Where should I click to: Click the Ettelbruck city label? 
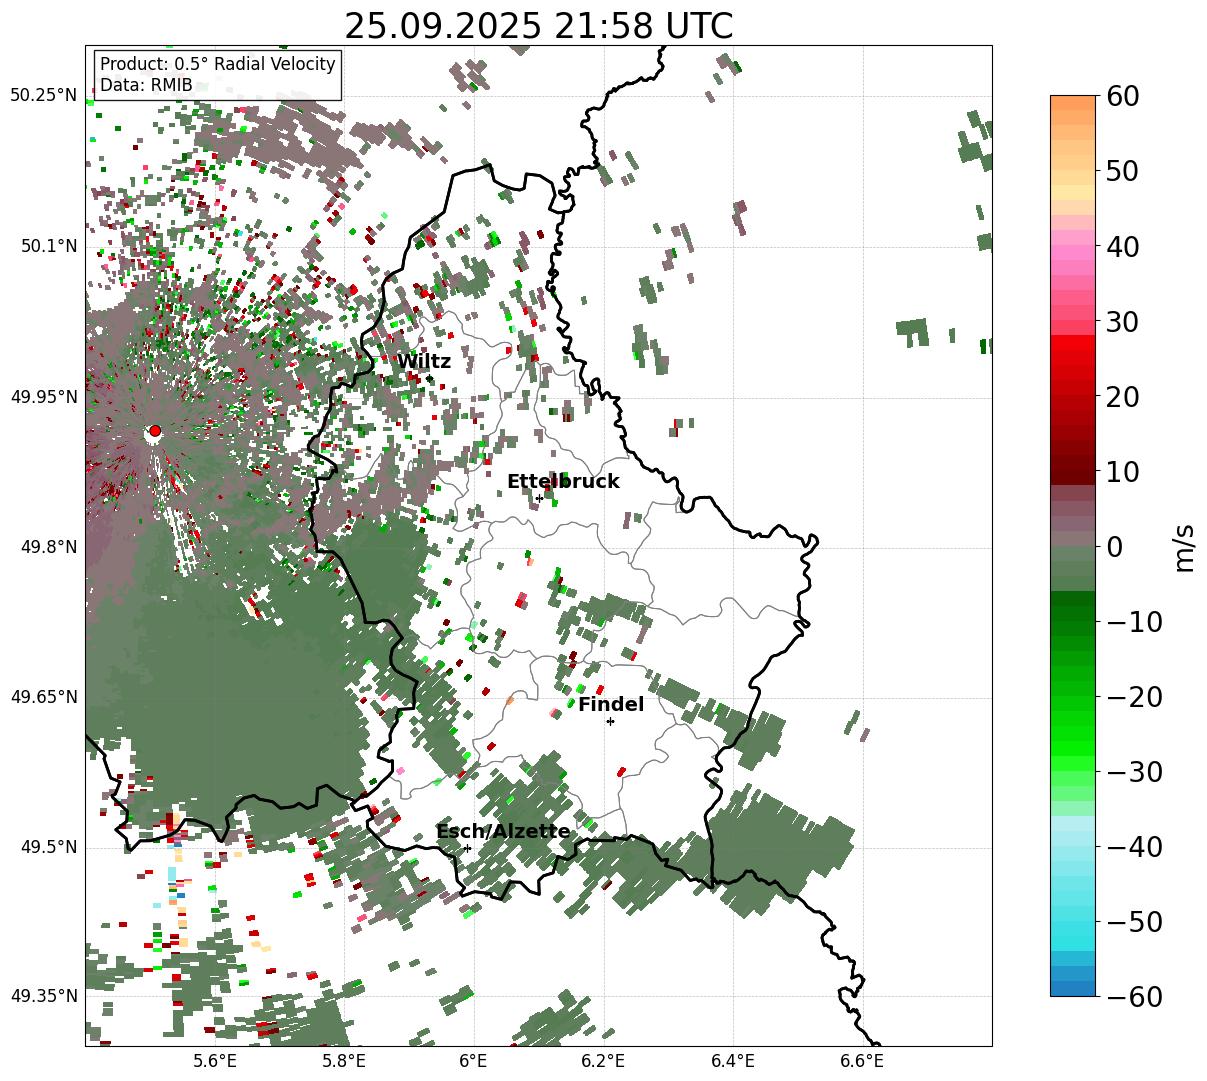563,482
